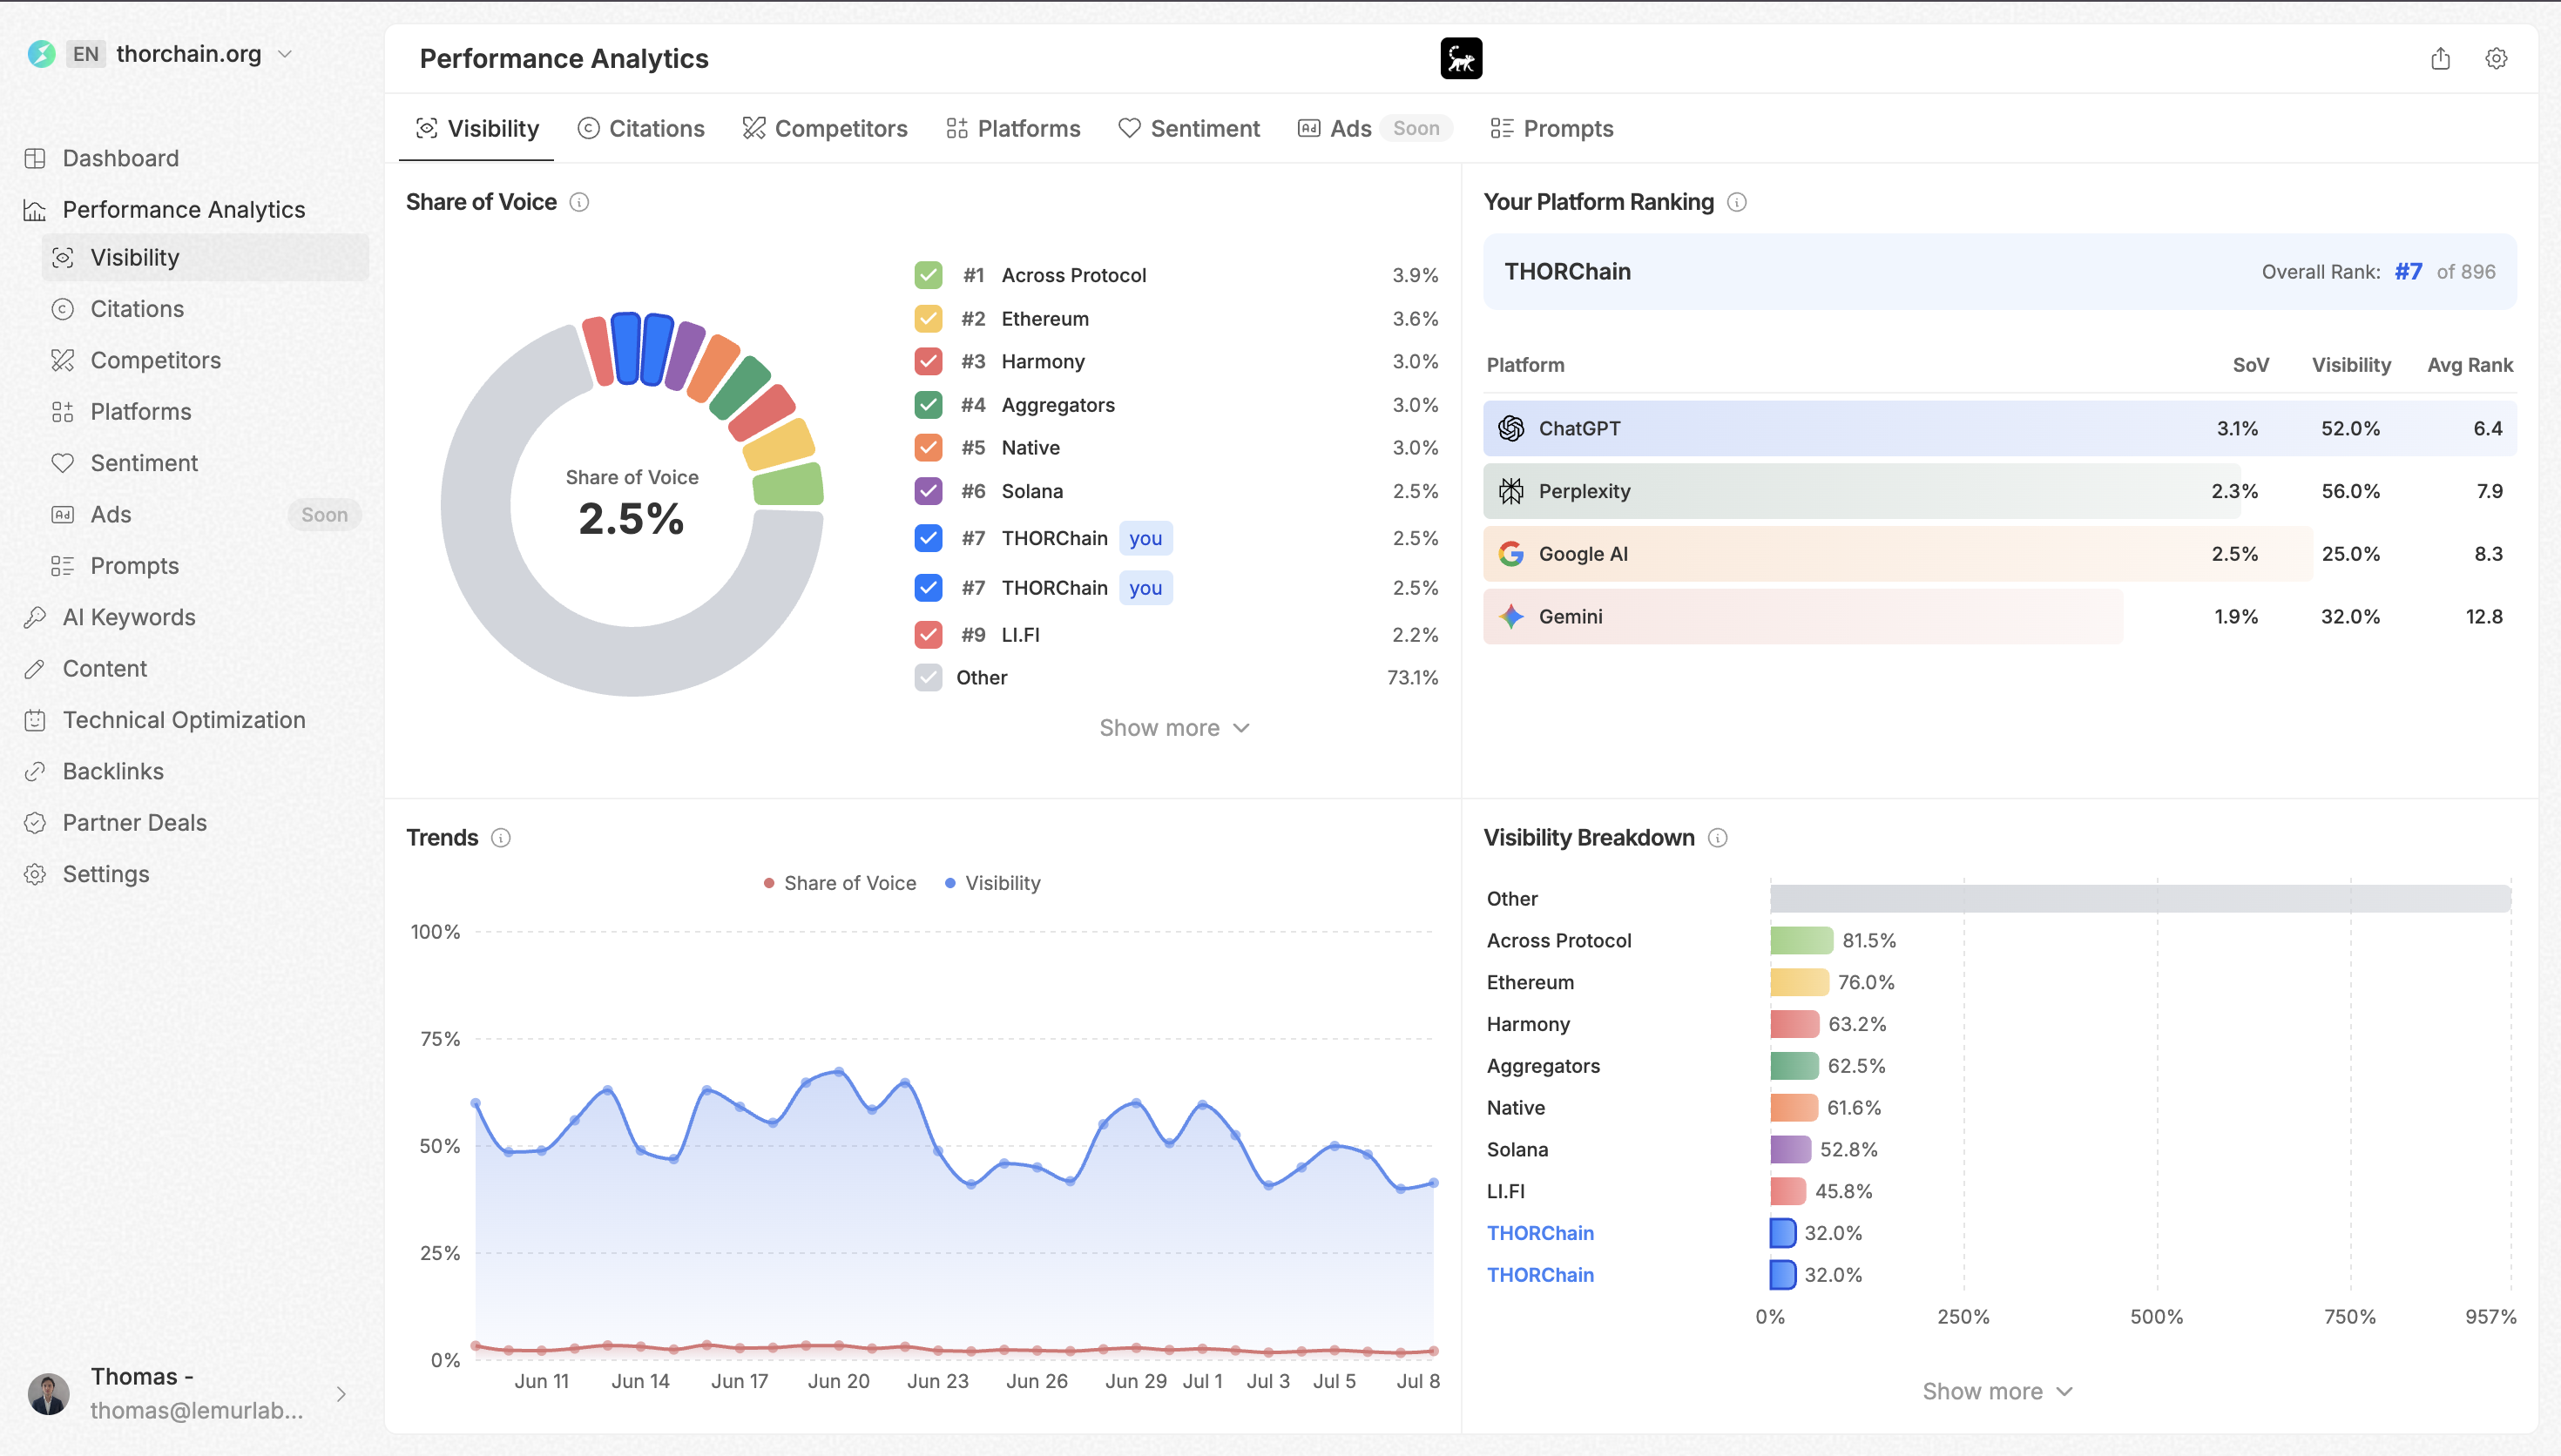Switch to the Platforms tab
Viewport: 2561px width, 1456px height.
coord(1013,128)
